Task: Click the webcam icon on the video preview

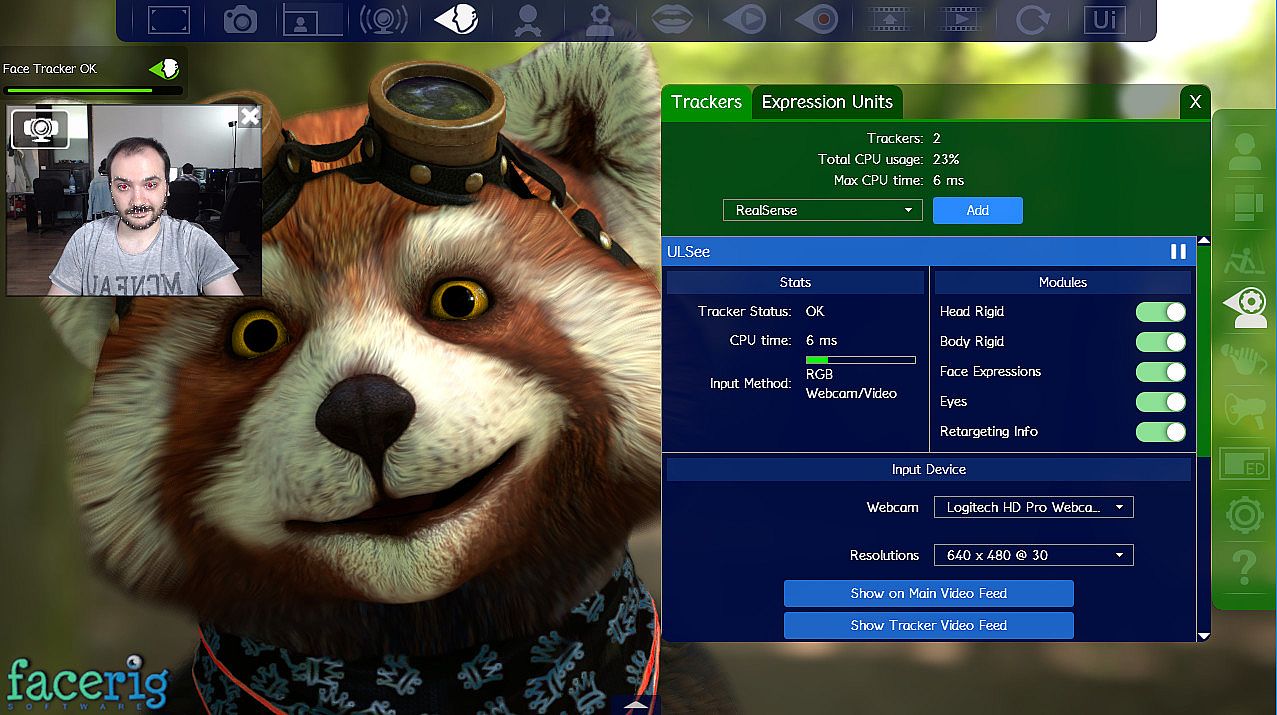Action: [40, 130]
